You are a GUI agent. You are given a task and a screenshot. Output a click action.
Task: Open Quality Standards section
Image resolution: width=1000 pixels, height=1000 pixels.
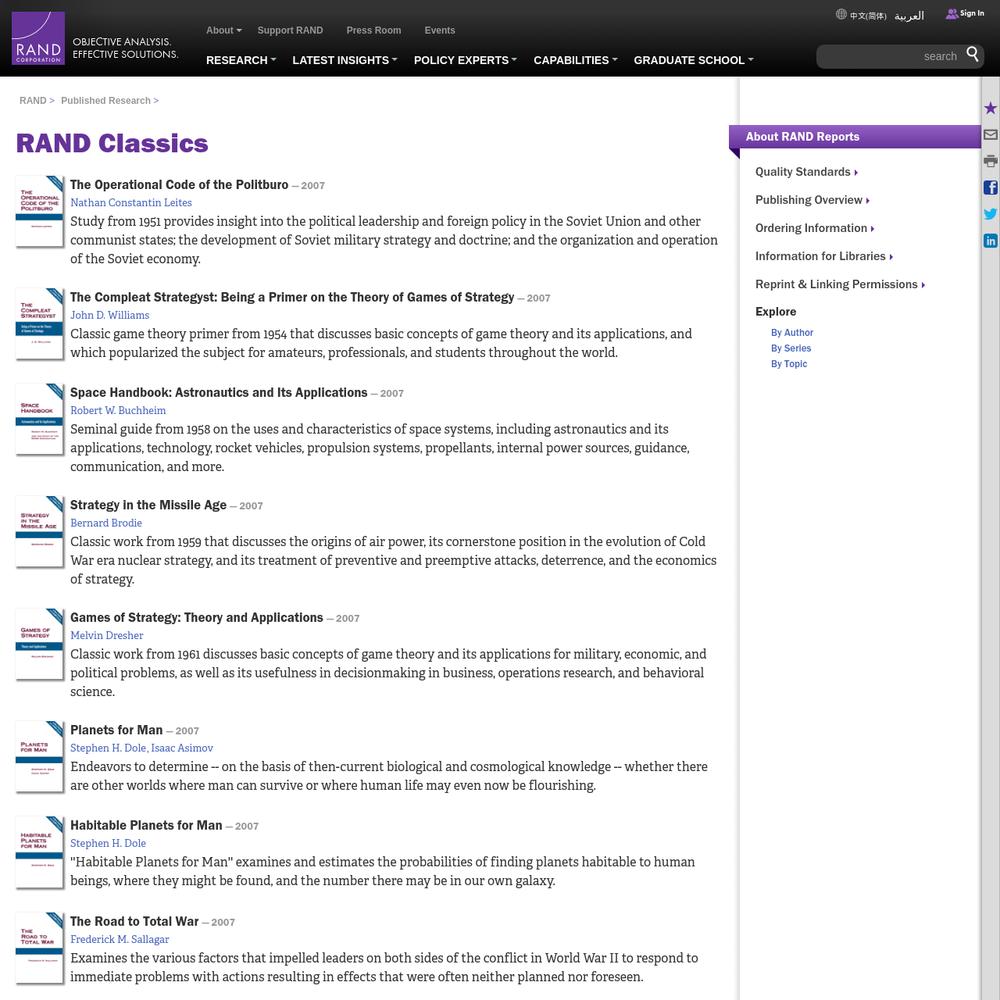[806, 172]
